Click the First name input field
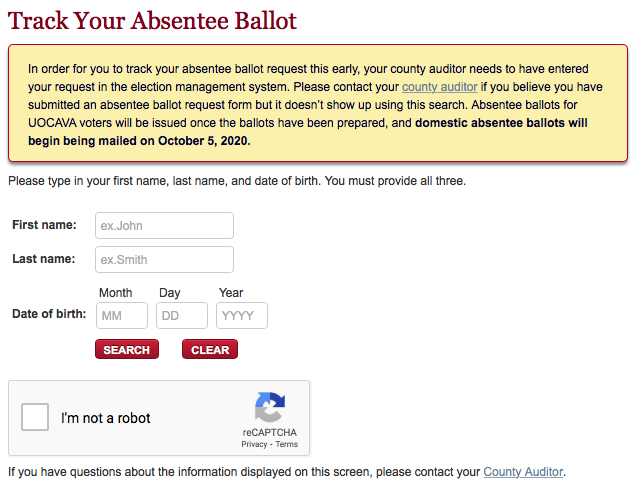 point(165,226)
